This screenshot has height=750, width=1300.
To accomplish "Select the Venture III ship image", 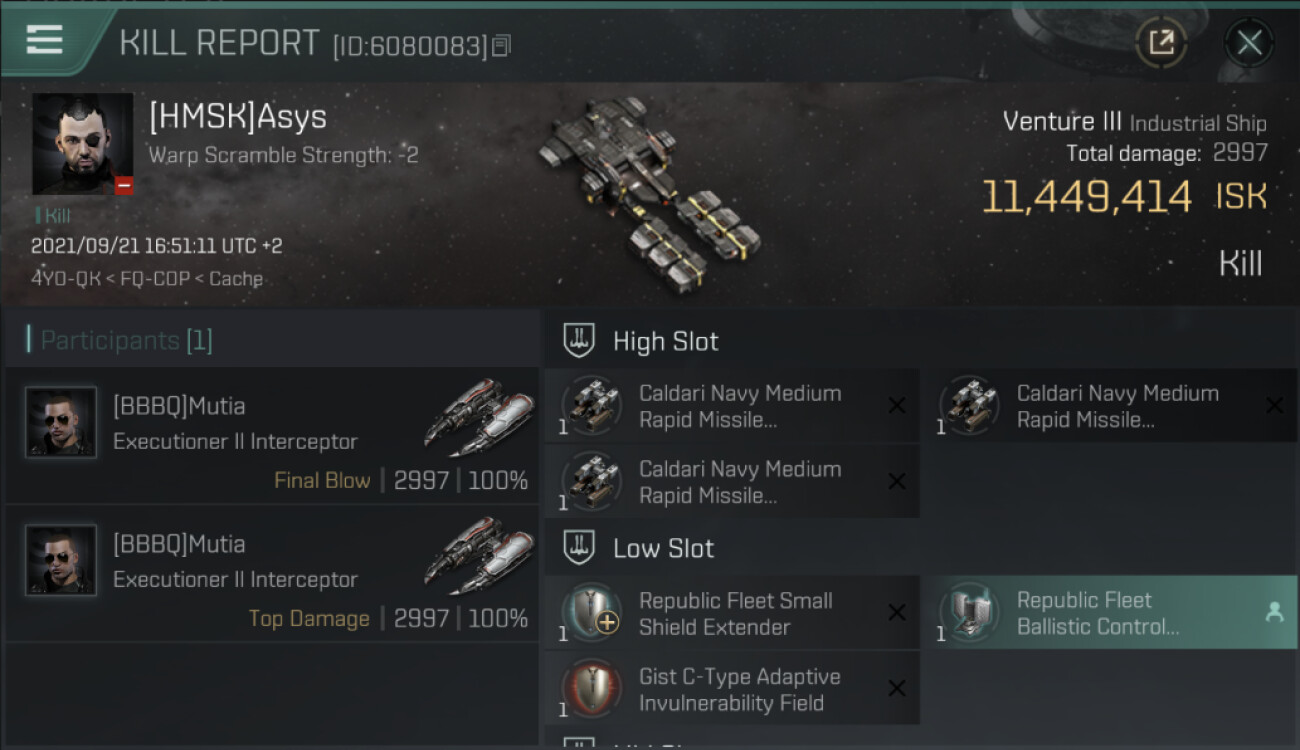I will tap(650, 192).
